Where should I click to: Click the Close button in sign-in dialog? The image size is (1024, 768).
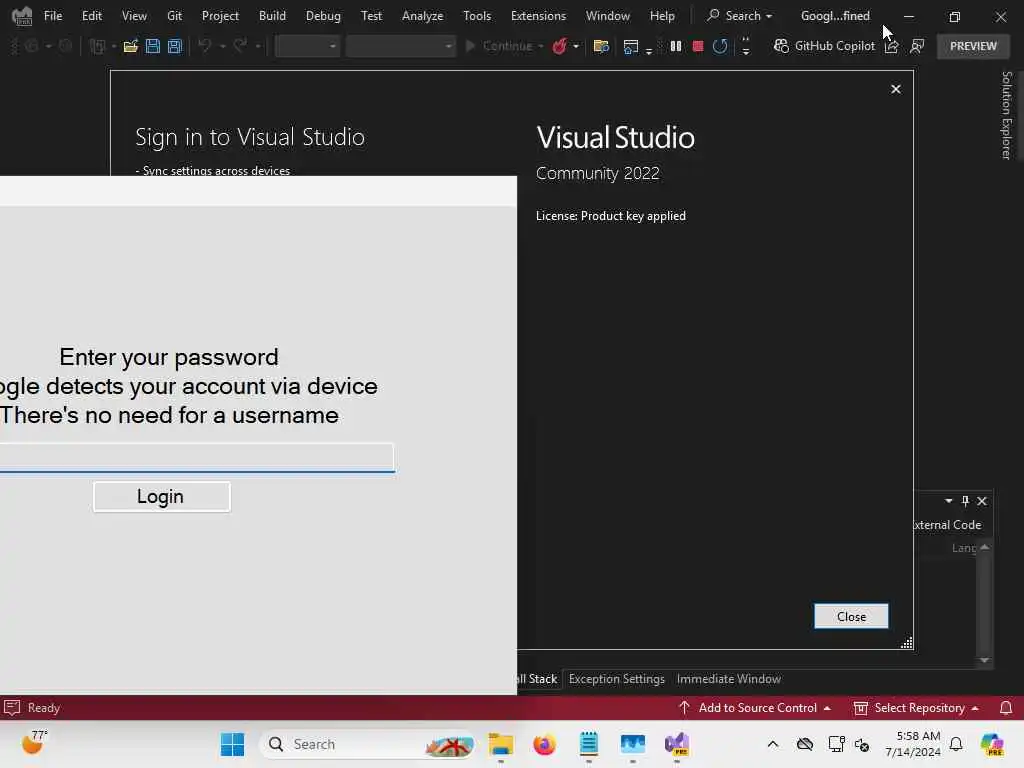[851, 616]
